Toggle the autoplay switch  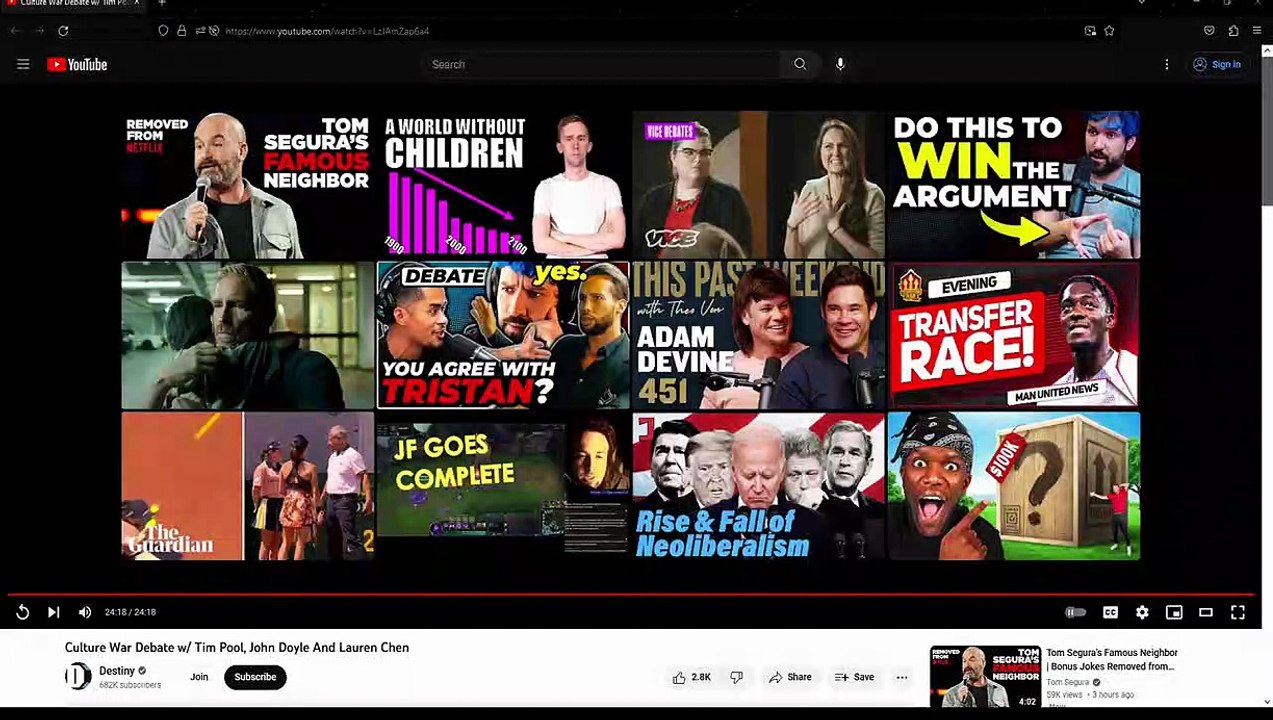pos(1075,612)
